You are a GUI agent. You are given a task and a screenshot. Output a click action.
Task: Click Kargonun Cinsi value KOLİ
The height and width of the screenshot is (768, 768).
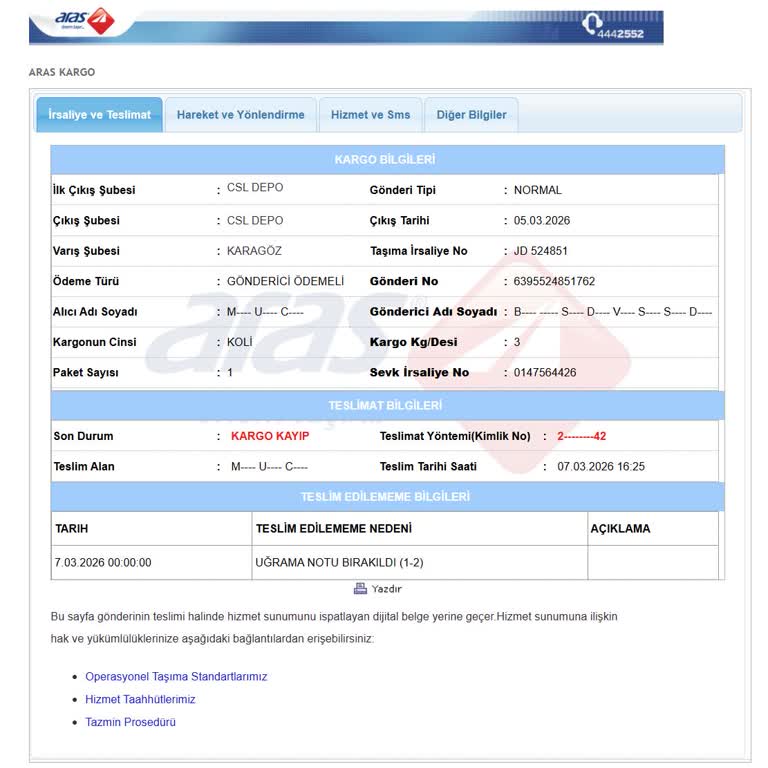240,342
